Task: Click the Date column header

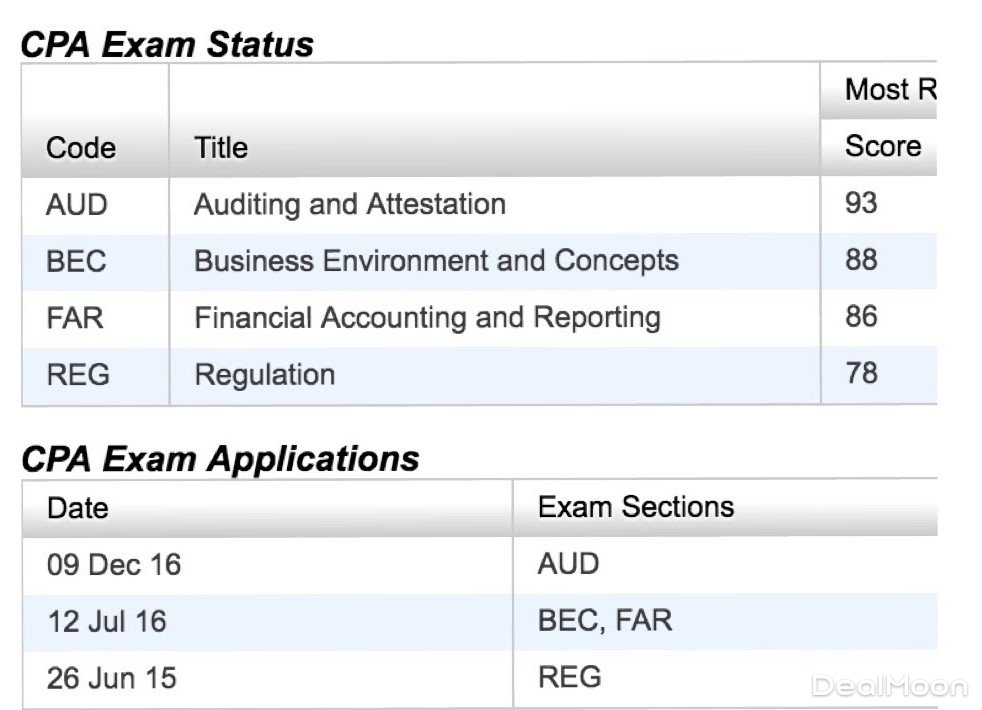Action: pos(77,508)
